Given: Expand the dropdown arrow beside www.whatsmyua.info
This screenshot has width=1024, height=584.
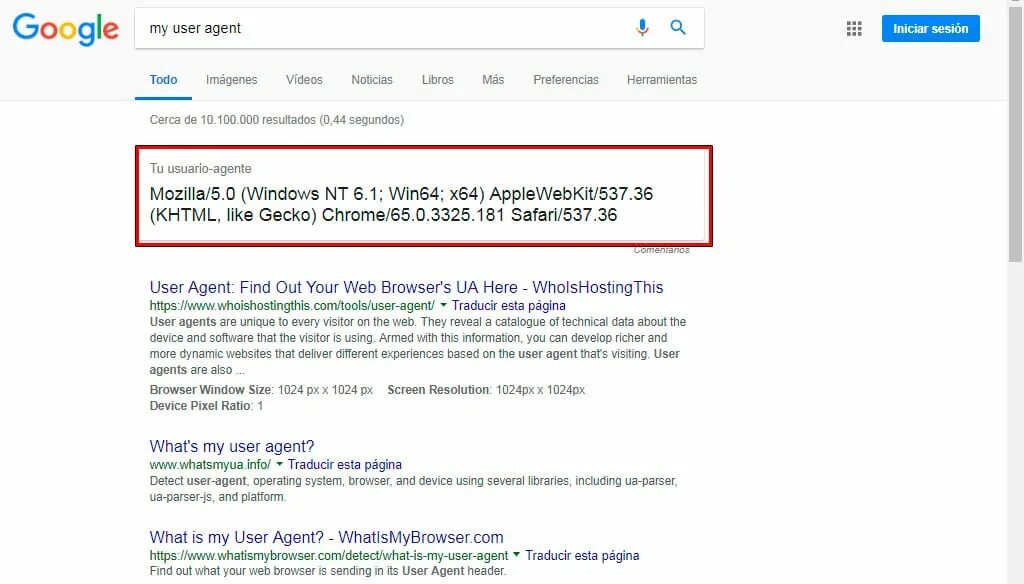Looking at the screenshot, I should 280,464.
